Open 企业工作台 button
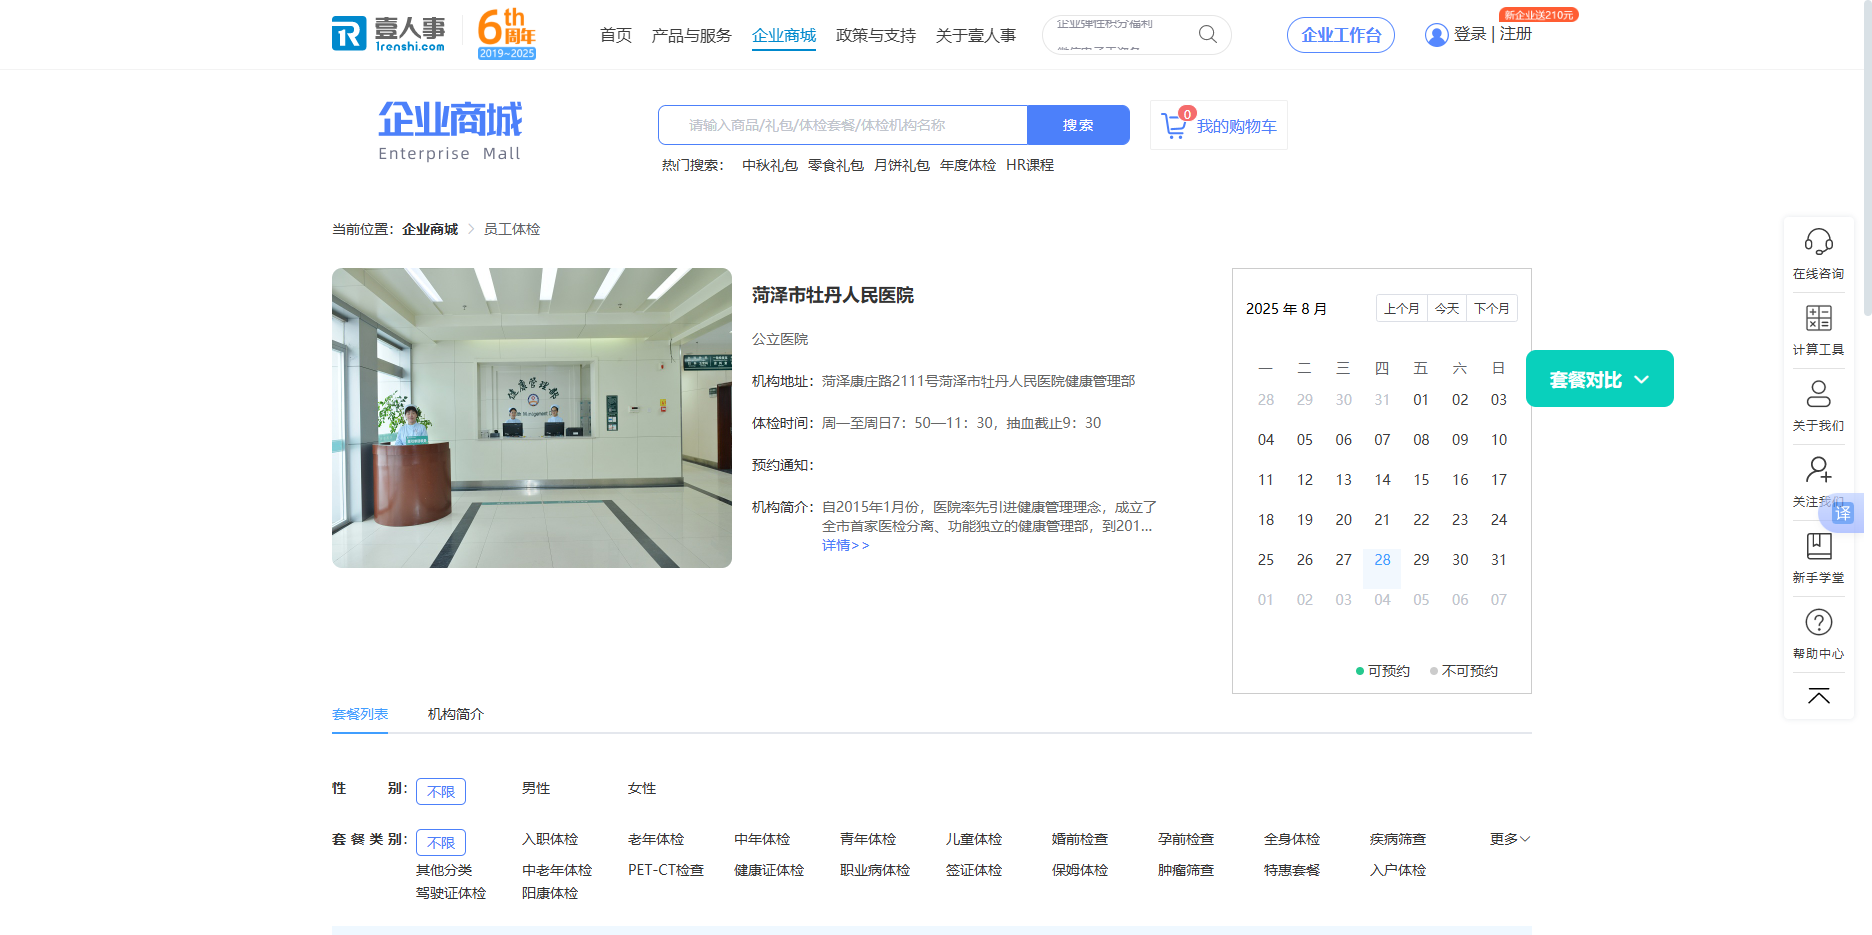1872x935 pixels. pyautogui.click(x=1341, y=35)
